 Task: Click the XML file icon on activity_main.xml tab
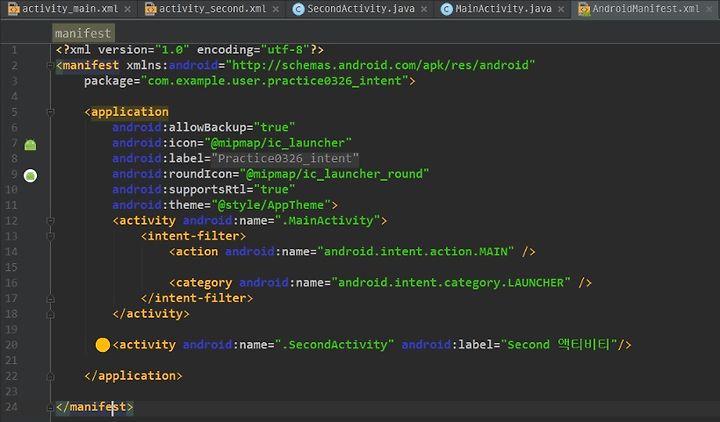point(13,9)
